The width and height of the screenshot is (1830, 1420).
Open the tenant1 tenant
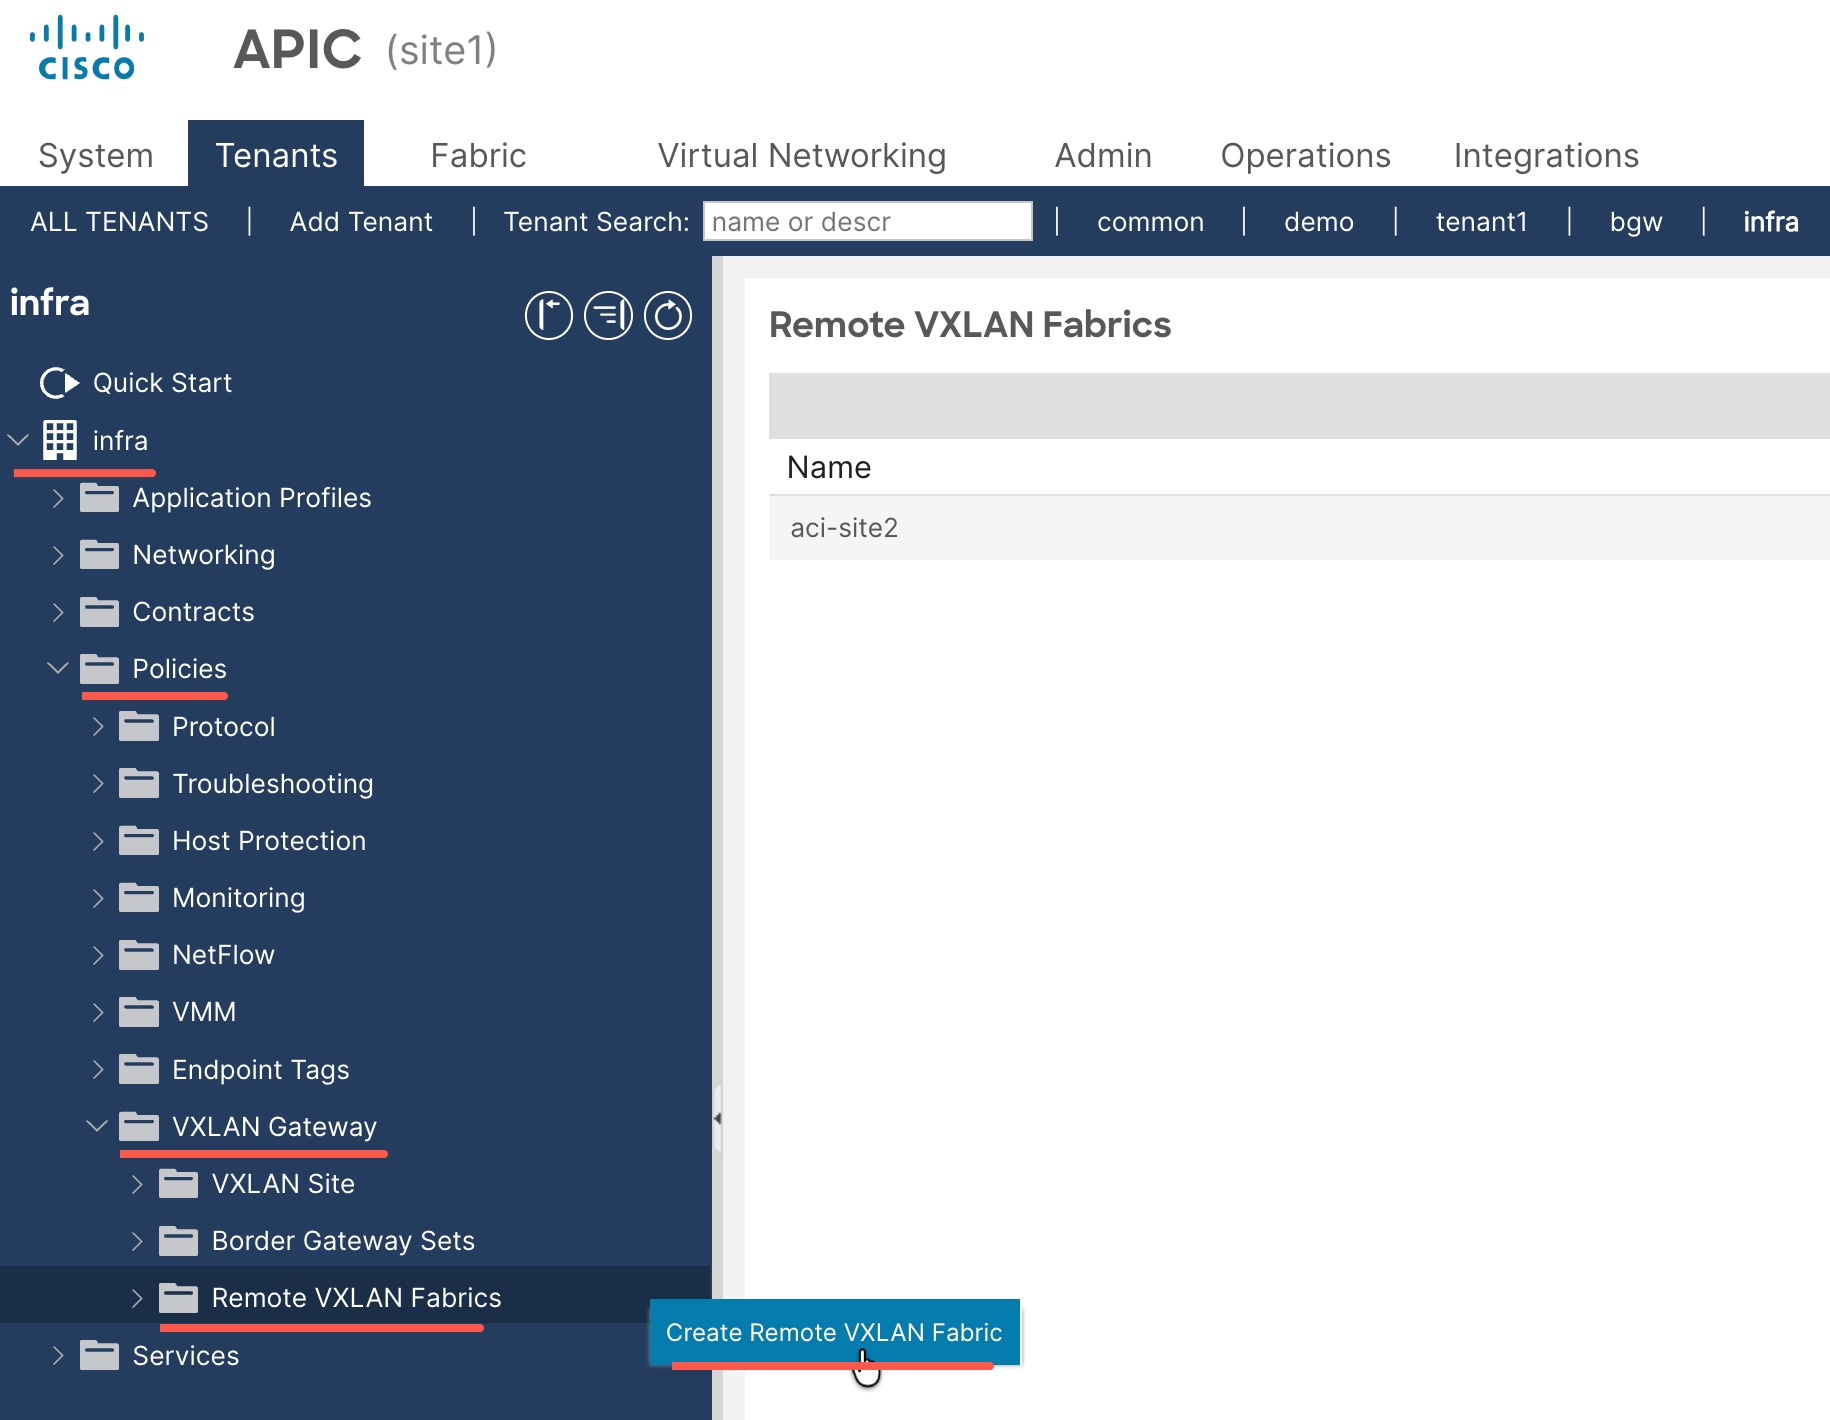click(1481, 221)
